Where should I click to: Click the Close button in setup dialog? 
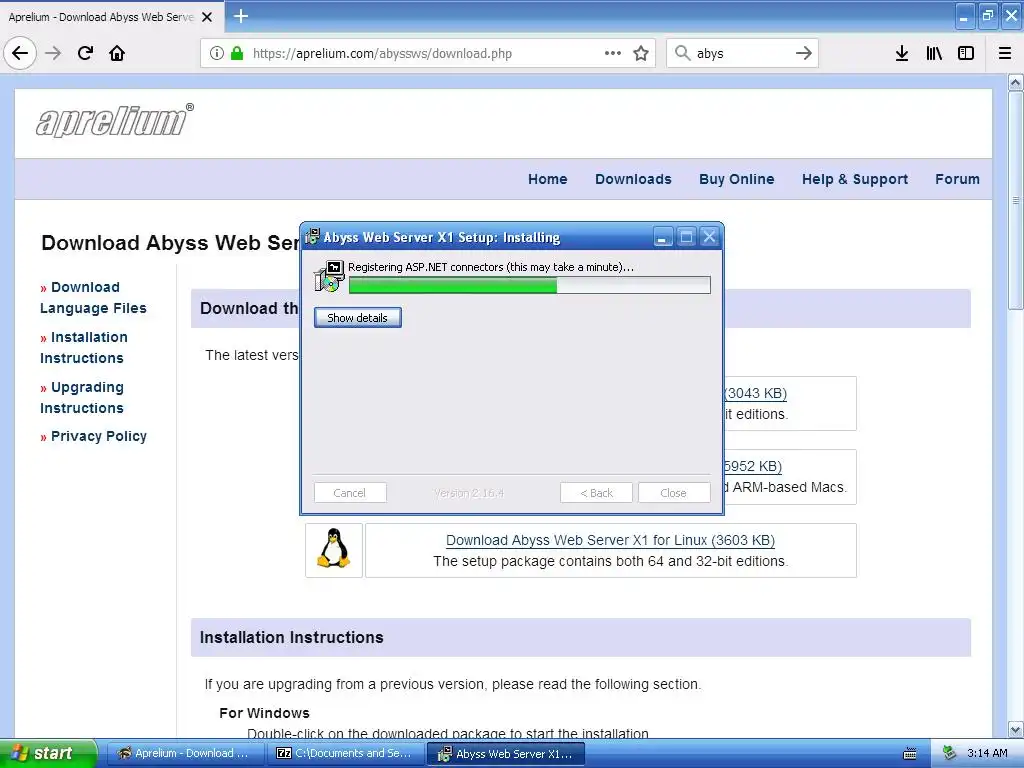[x=674, y=493]
